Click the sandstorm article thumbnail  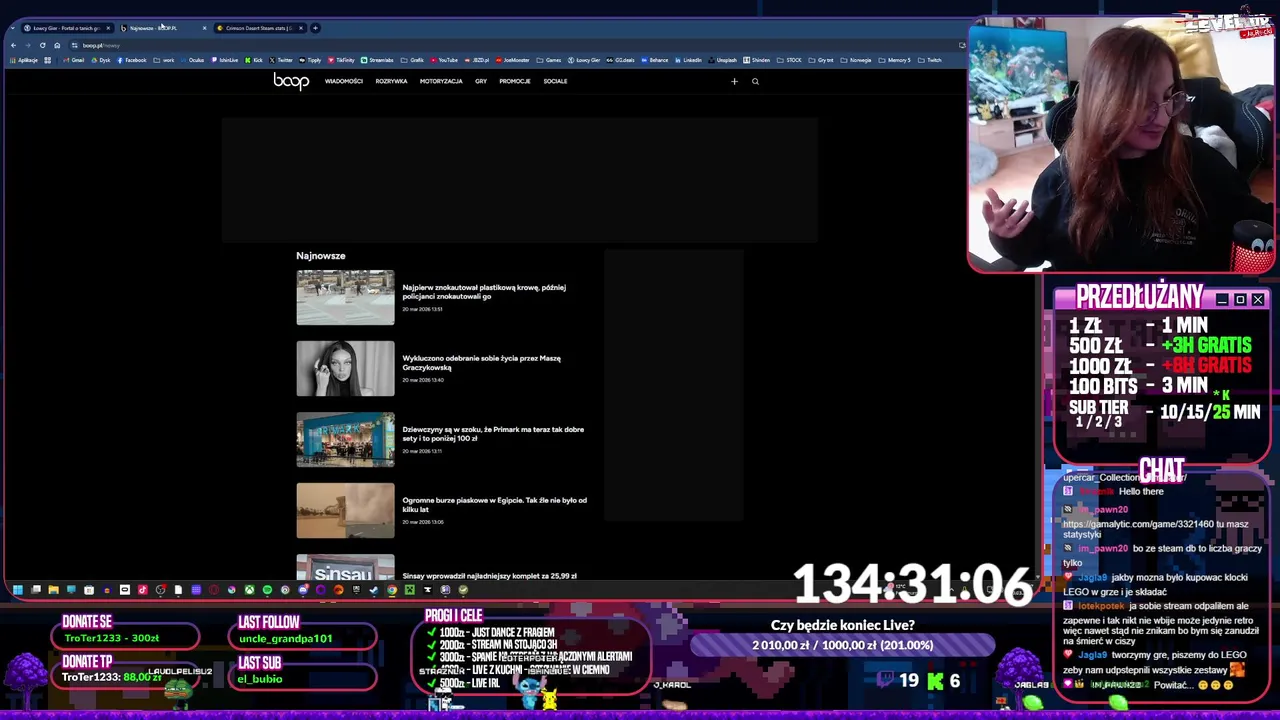[x=345, y=510]
